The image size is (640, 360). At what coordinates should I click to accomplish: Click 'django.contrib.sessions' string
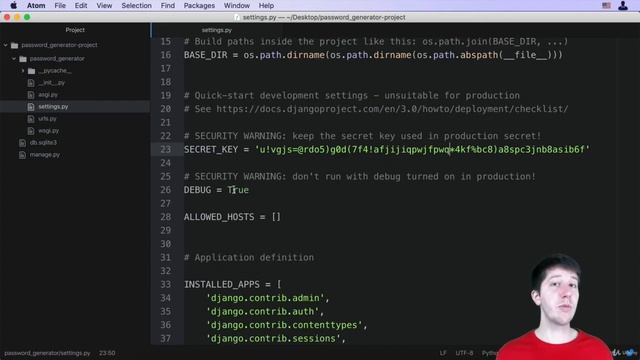pos(273,338)
